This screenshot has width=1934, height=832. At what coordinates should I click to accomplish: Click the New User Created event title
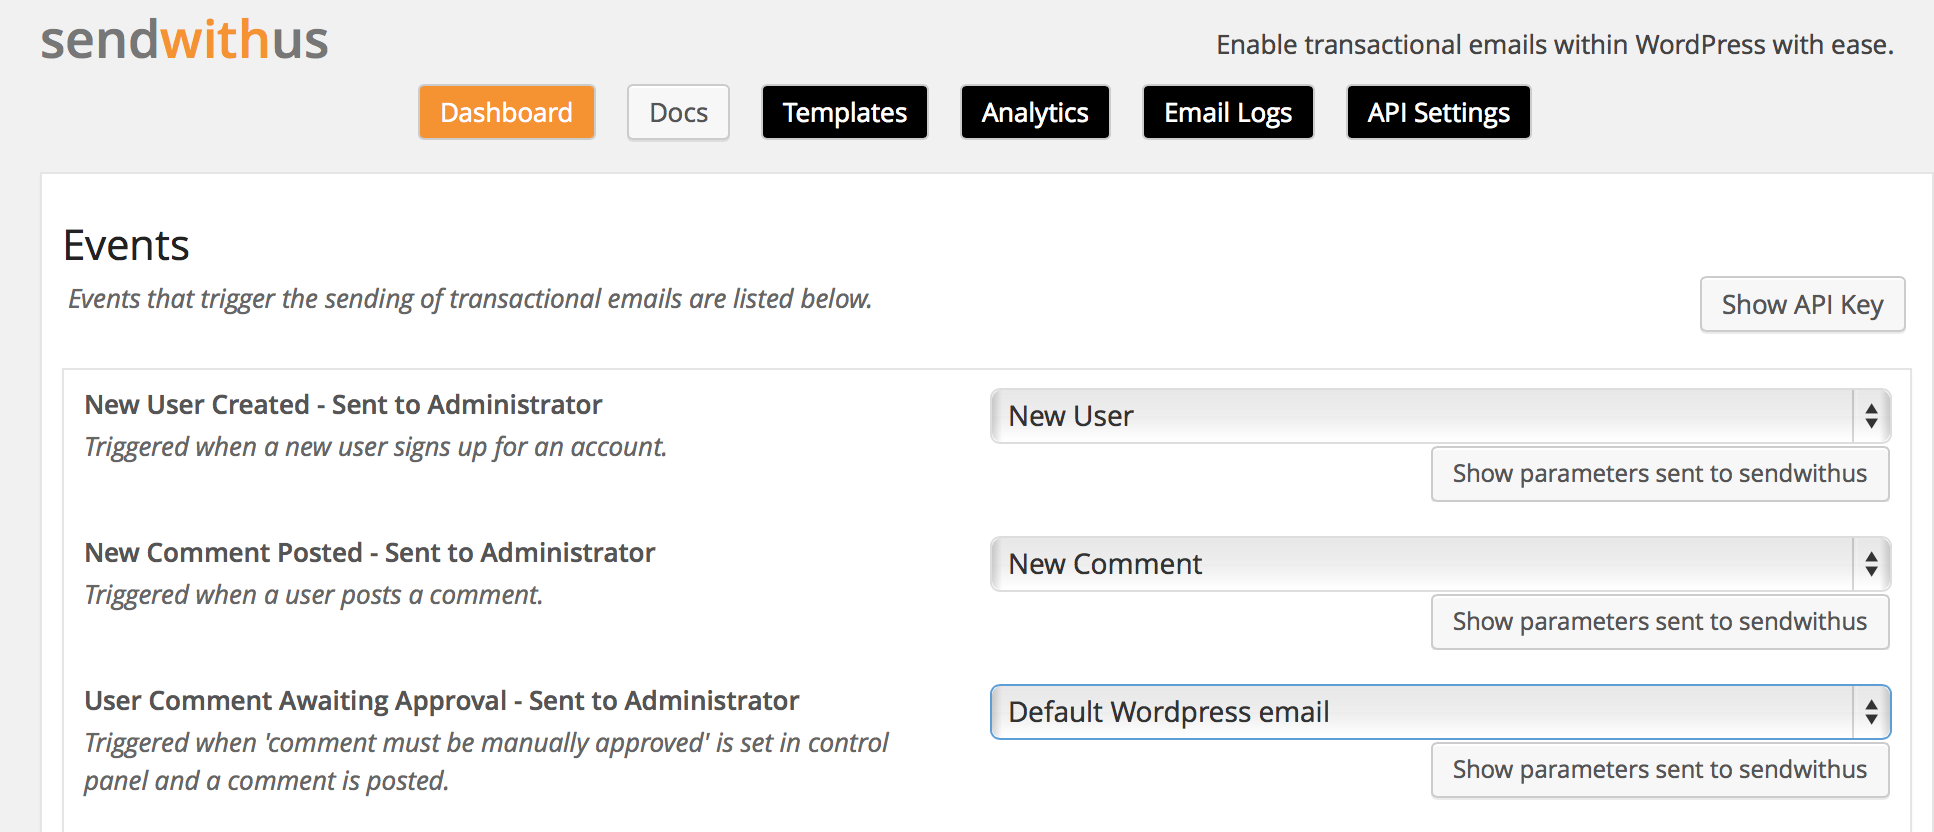tap(343, 404)
